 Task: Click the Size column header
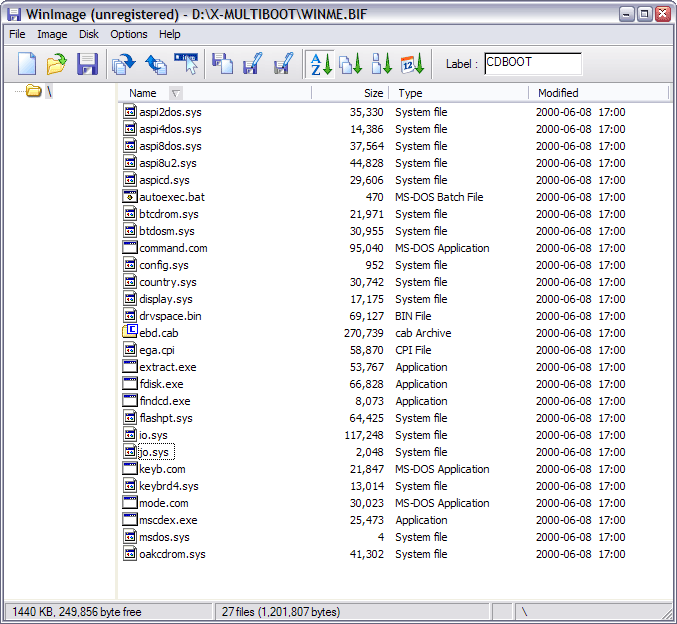350,93
